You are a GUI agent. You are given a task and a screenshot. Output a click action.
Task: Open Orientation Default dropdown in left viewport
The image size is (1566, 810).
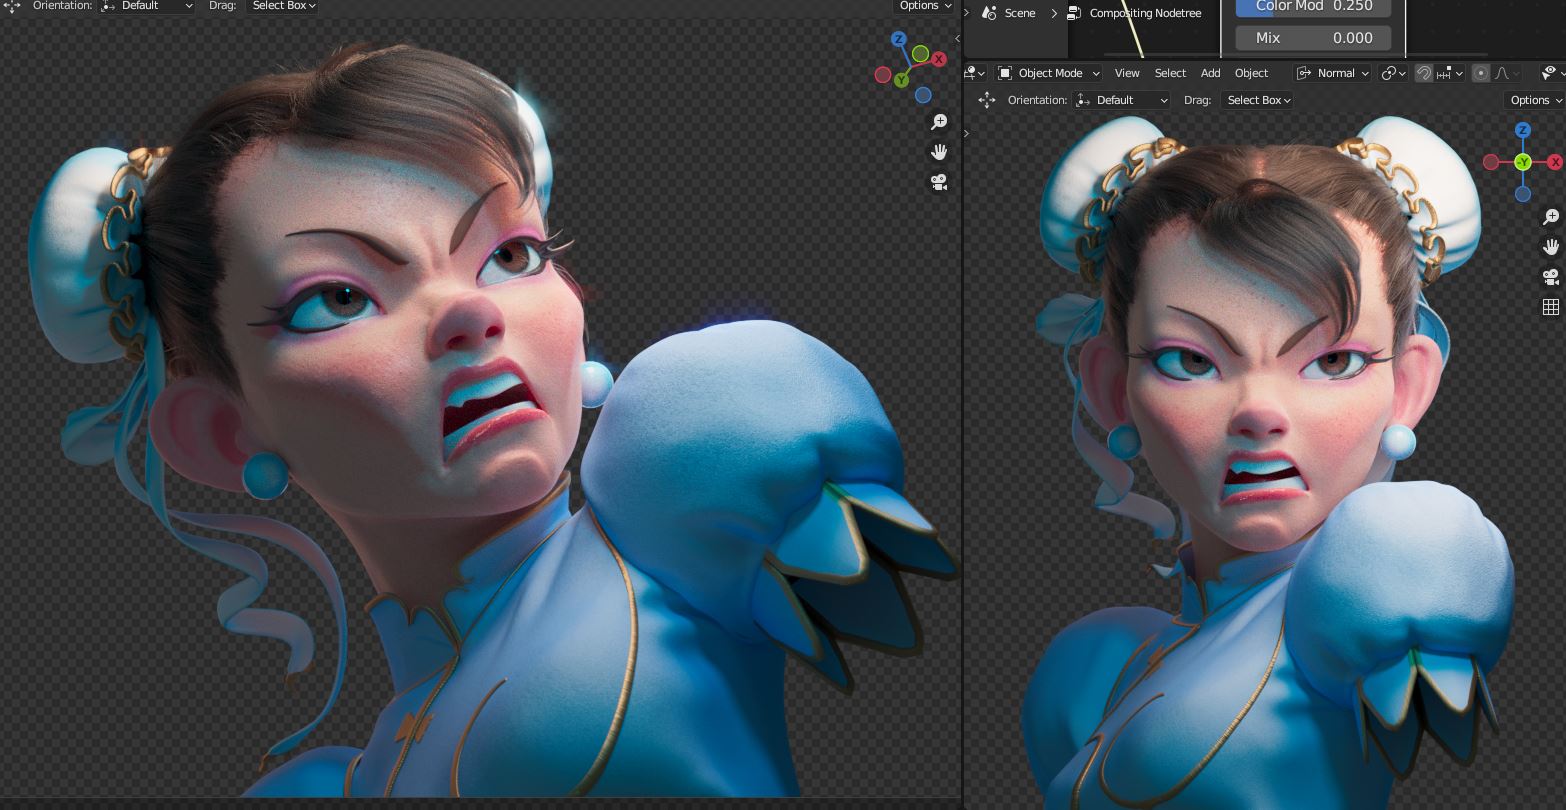coord(147,6)
